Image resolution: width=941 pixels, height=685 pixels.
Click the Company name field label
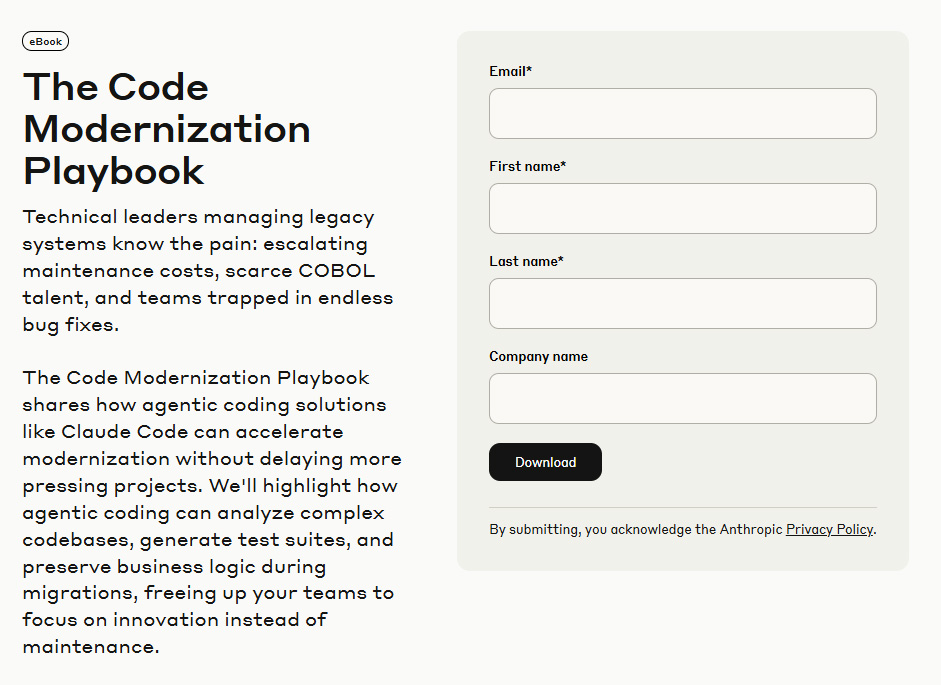tap(538, 356)
